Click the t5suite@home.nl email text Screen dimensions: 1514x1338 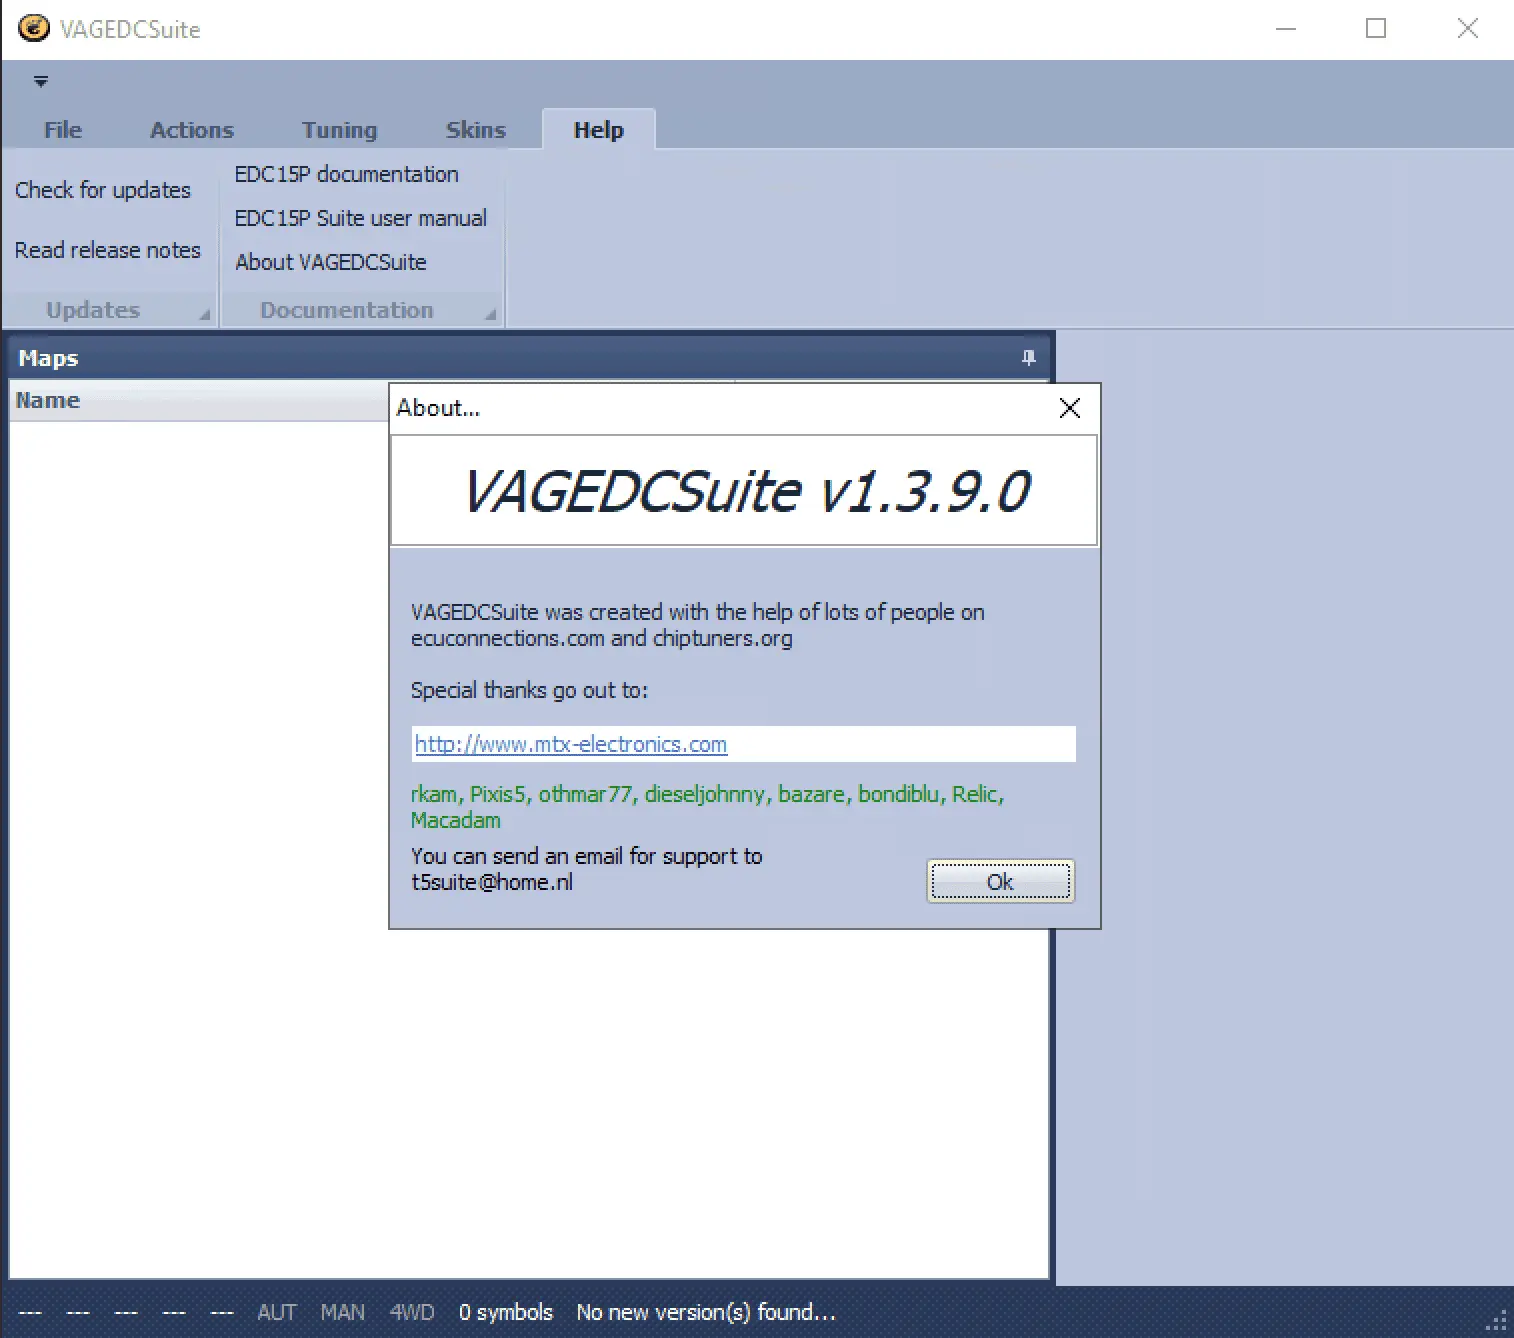[492, 882]
